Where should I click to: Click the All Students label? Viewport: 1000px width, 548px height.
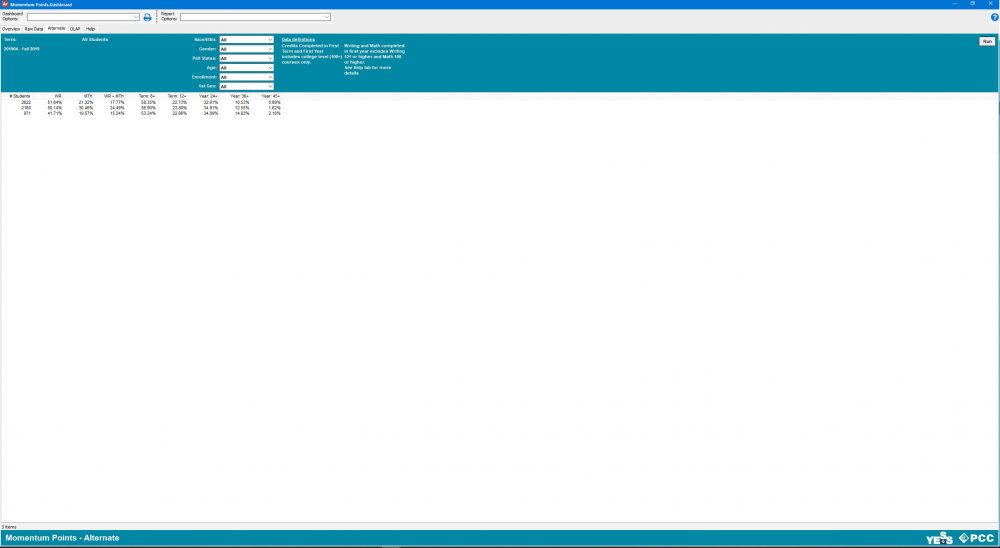pos(95,40)
